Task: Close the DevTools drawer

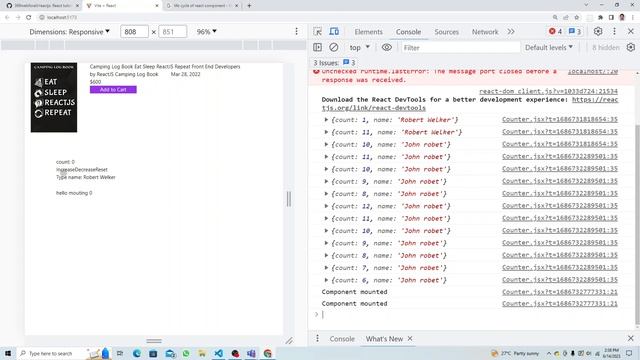Action: pyautogui.click(x=631, y=338)
